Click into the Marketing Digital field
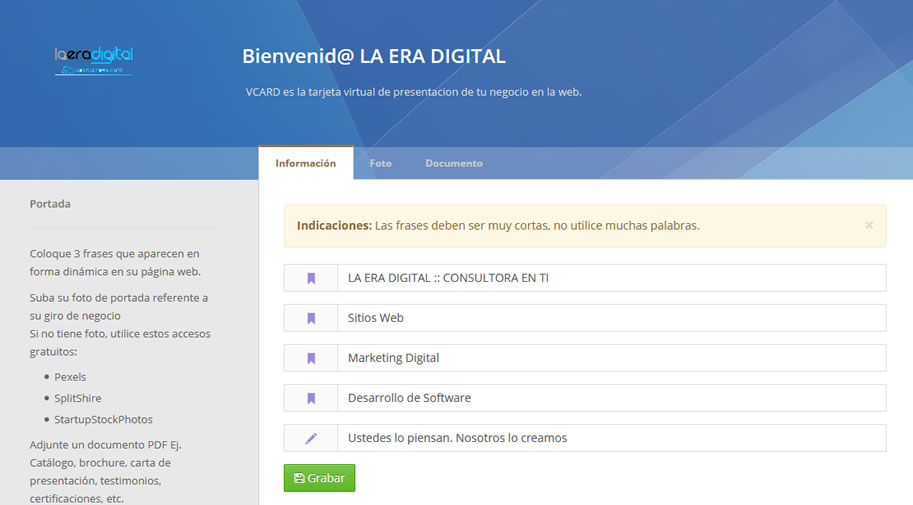The image size is (913, 505). coord(610,358)
